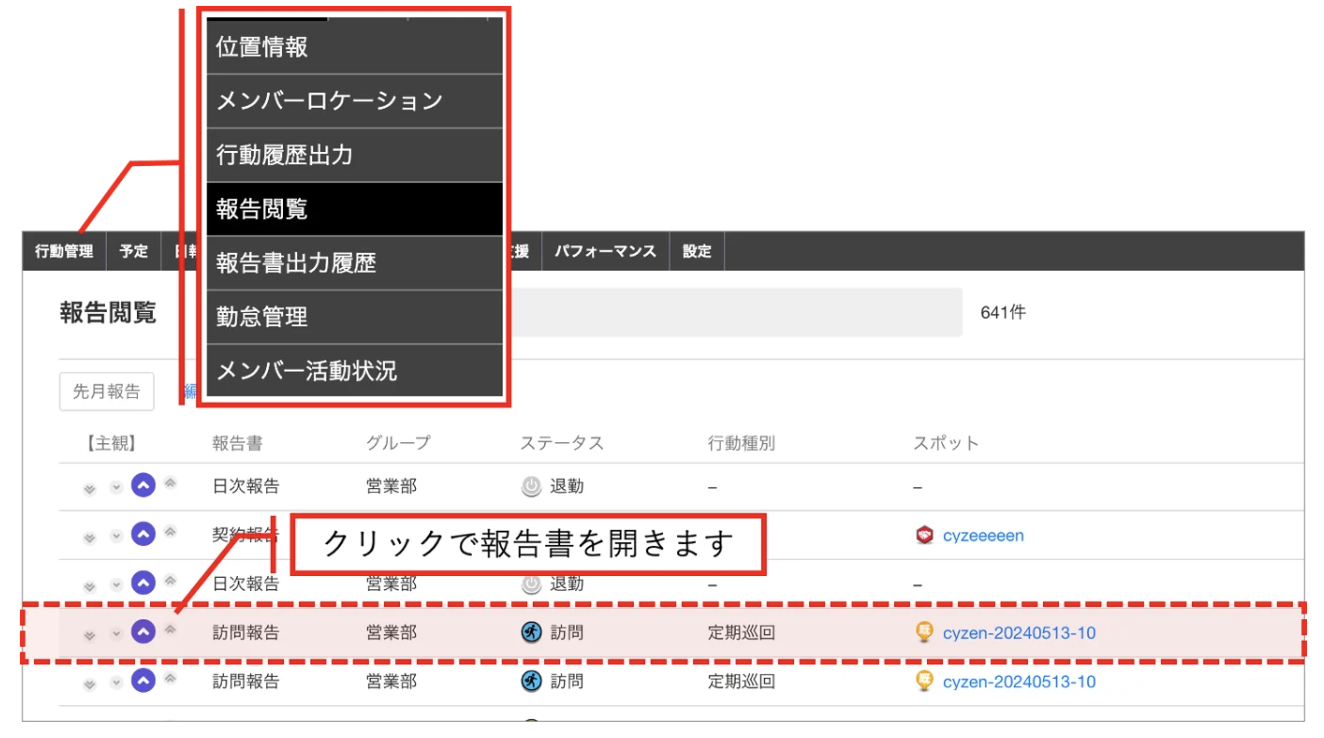Click the 行動種別 column header
The image size is (1324, 738).
[741, 442]
